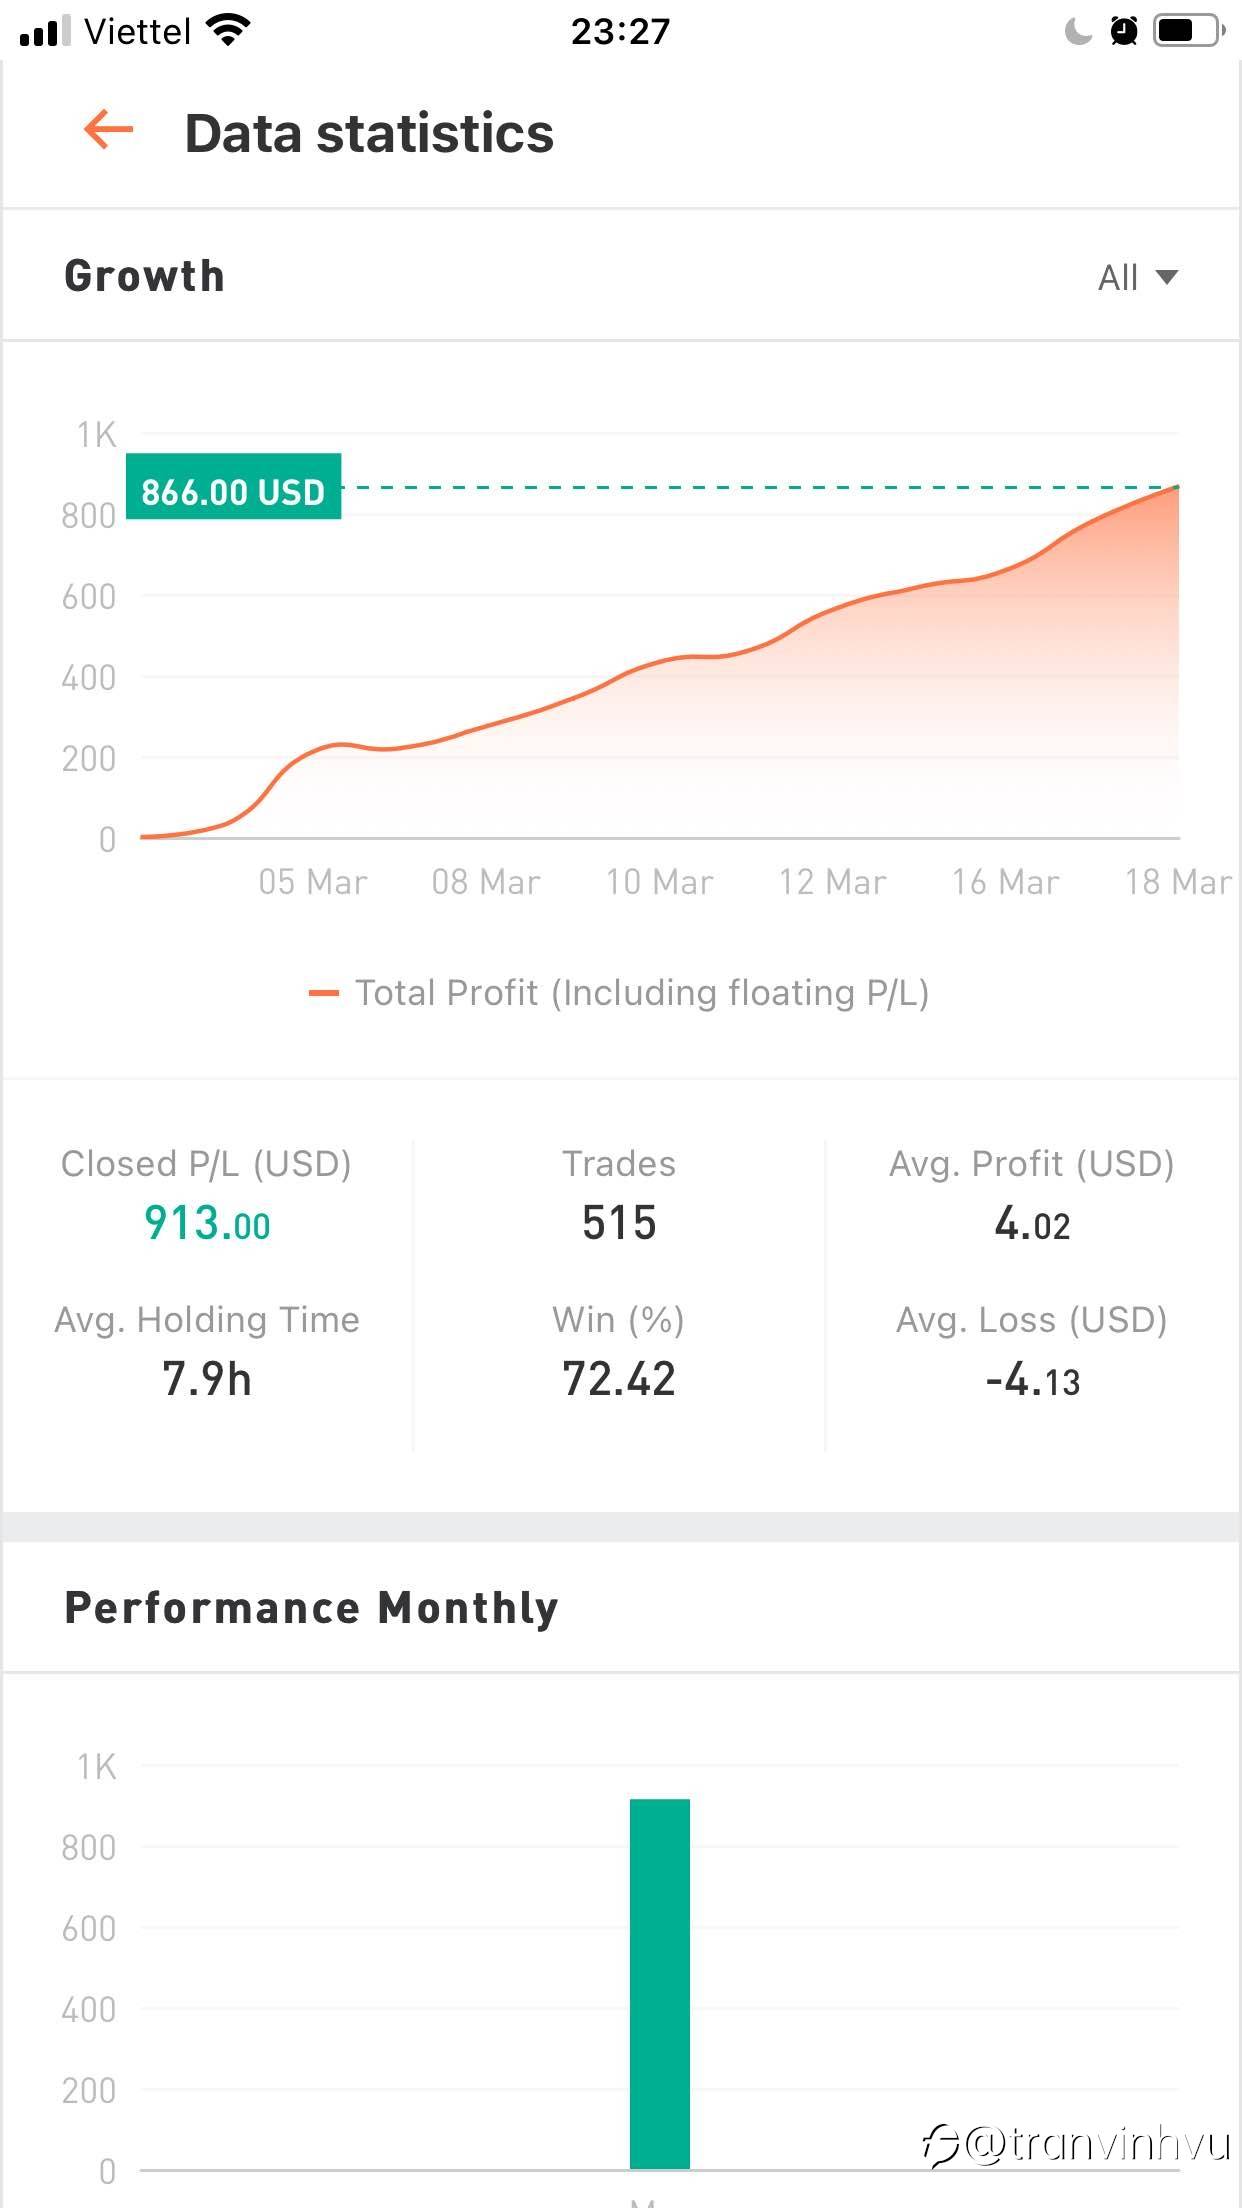The height and width of the screenshot is (2208, 1242).
Task: Tap the Performance Monthly section heading
Action: (x=311, y=1608)
